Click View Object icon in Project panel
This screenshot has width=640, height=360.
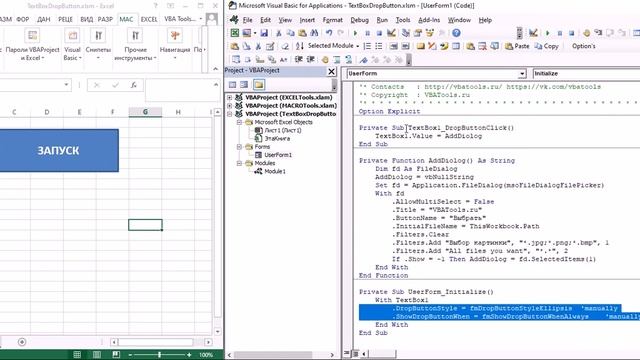click(244, 84)
